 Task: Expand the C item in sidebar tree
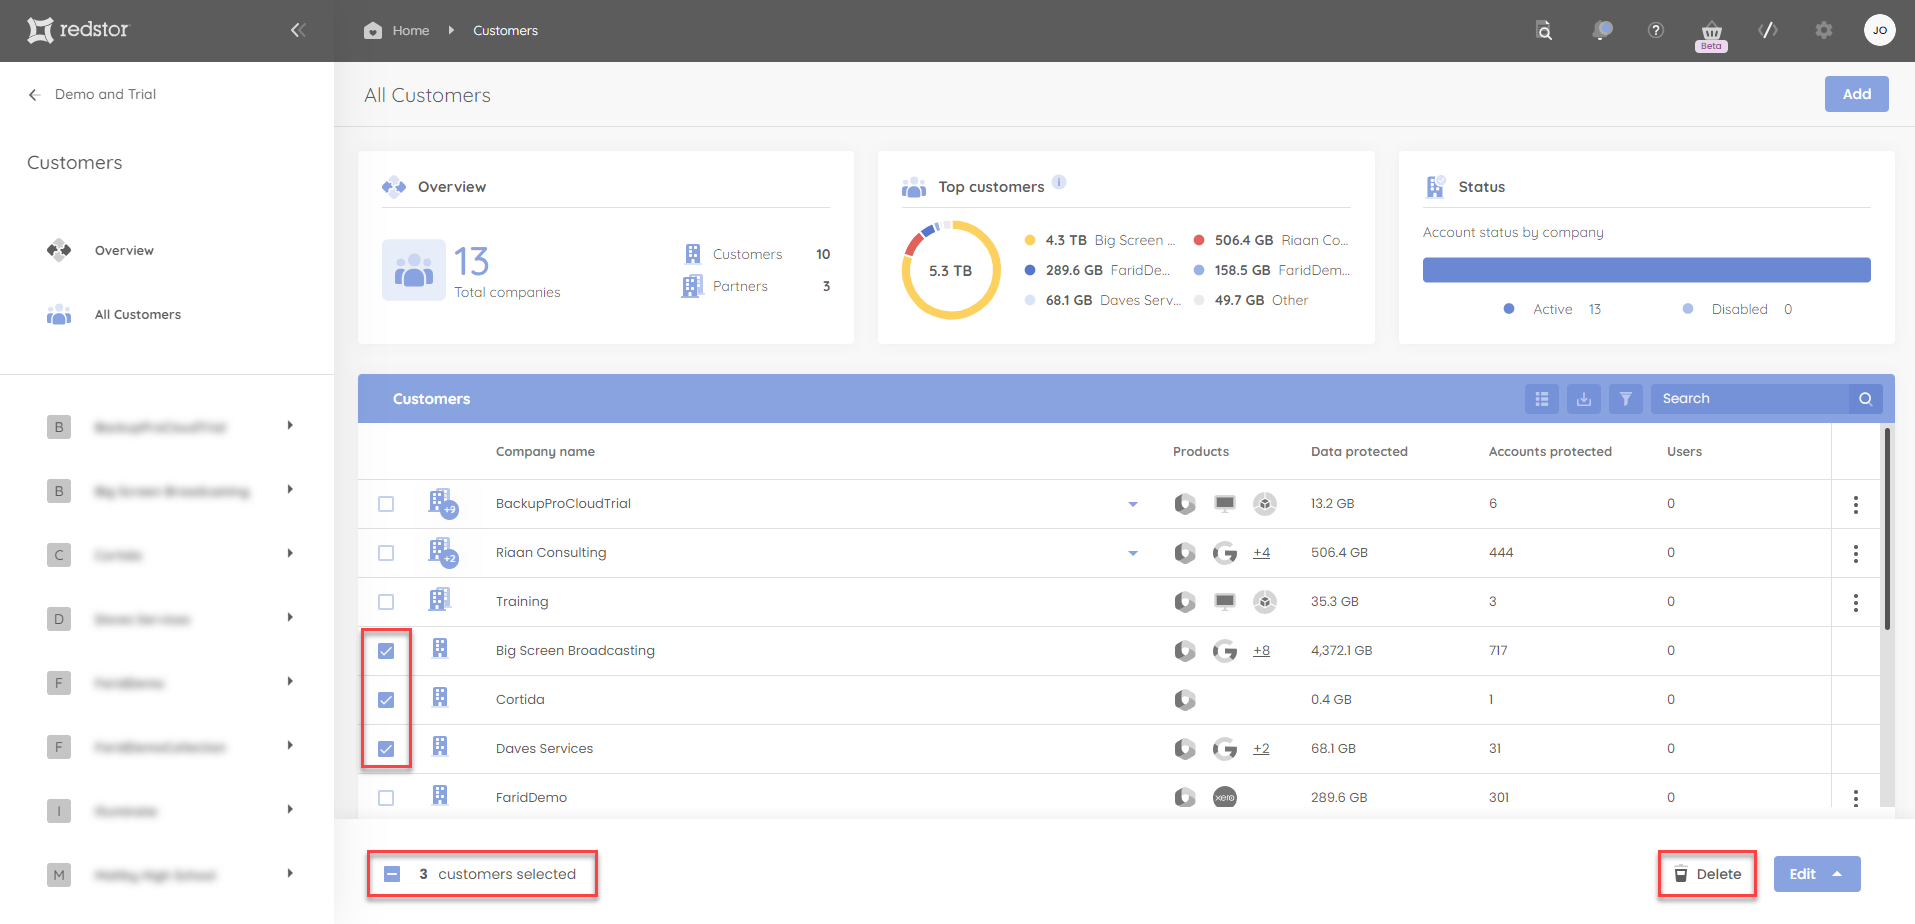point(290,554)
